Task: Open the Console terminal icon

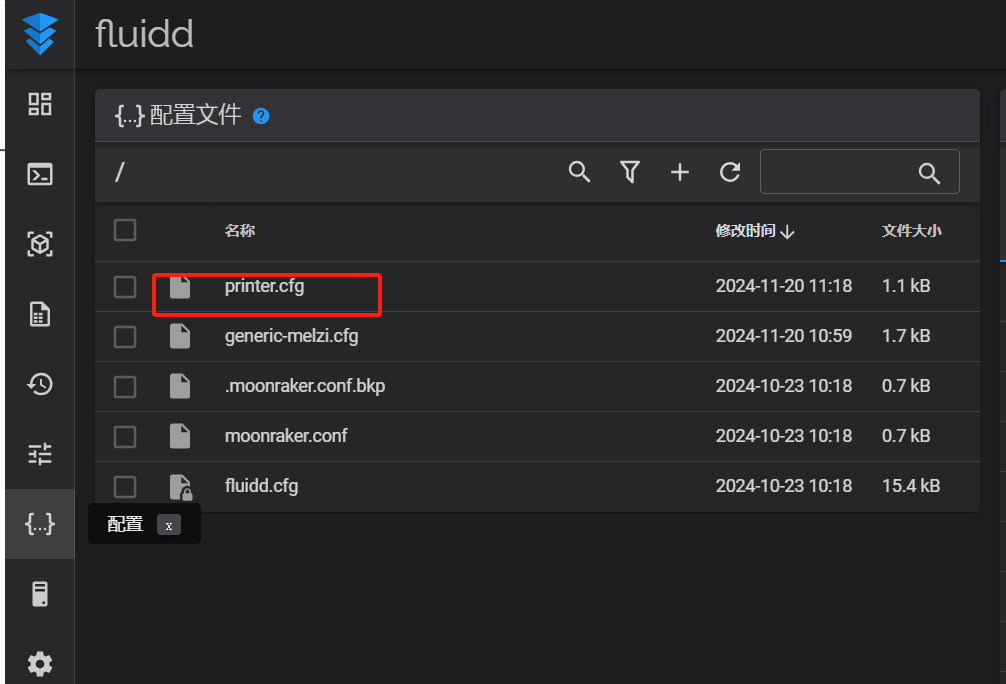Action: [40, 174]
